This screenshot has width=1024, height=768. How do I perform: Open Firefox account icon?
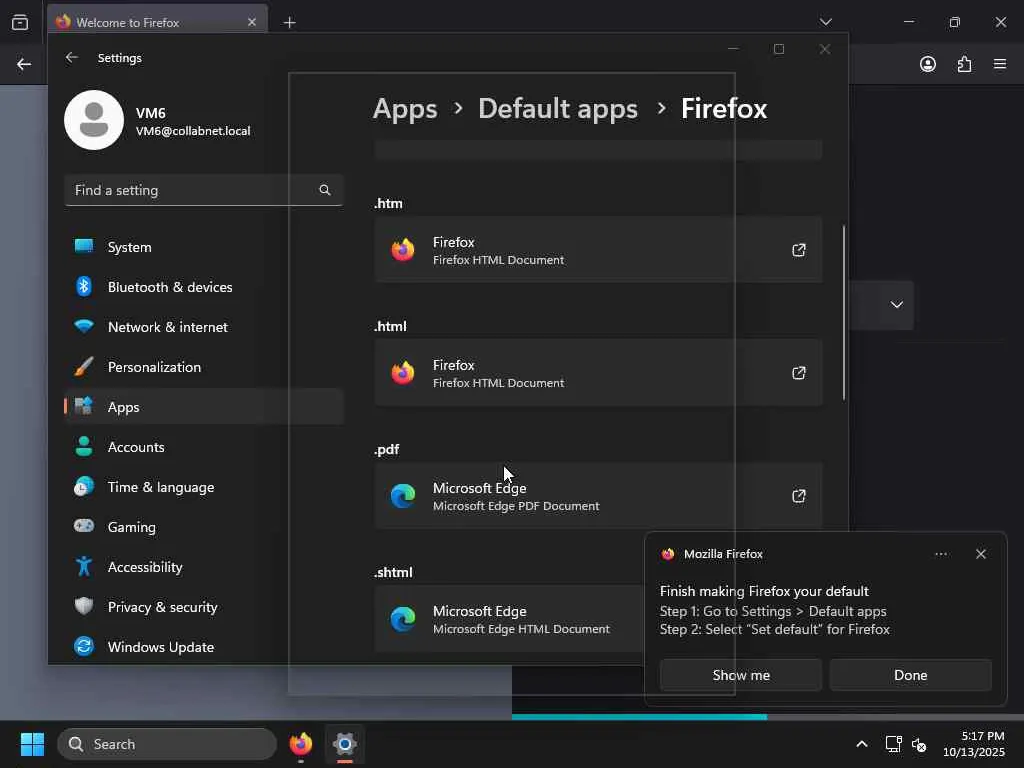(x=928, y=64)
